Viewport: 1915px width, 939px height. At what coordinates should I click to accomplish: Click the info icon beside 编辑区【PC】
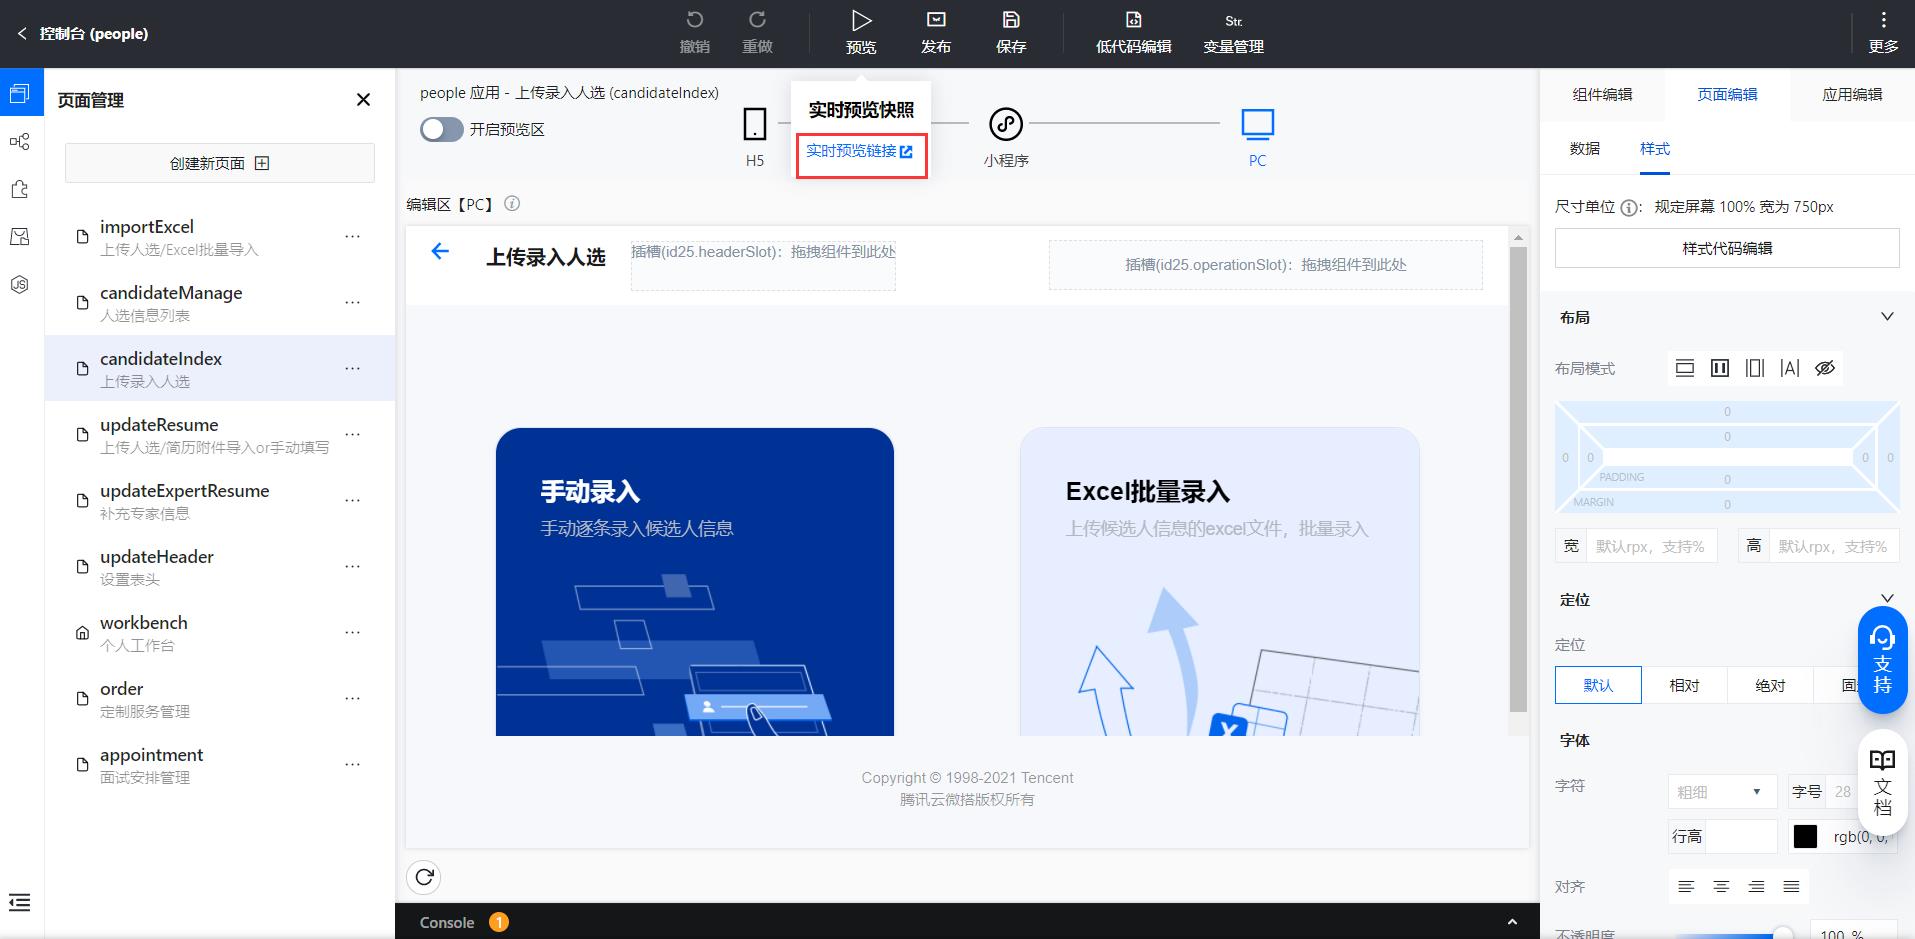click(512, 203)
